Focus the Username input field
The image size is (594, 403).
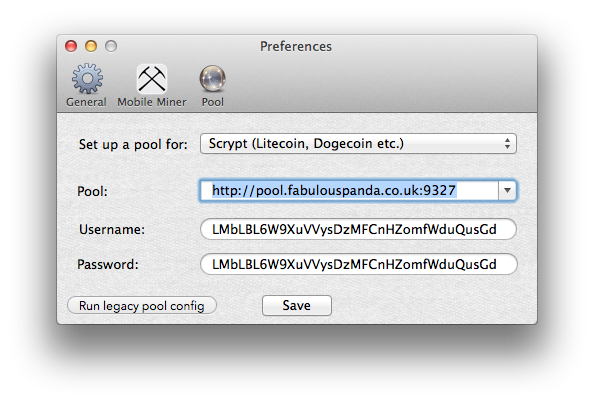pyautogui.click(x=358, y=229)
